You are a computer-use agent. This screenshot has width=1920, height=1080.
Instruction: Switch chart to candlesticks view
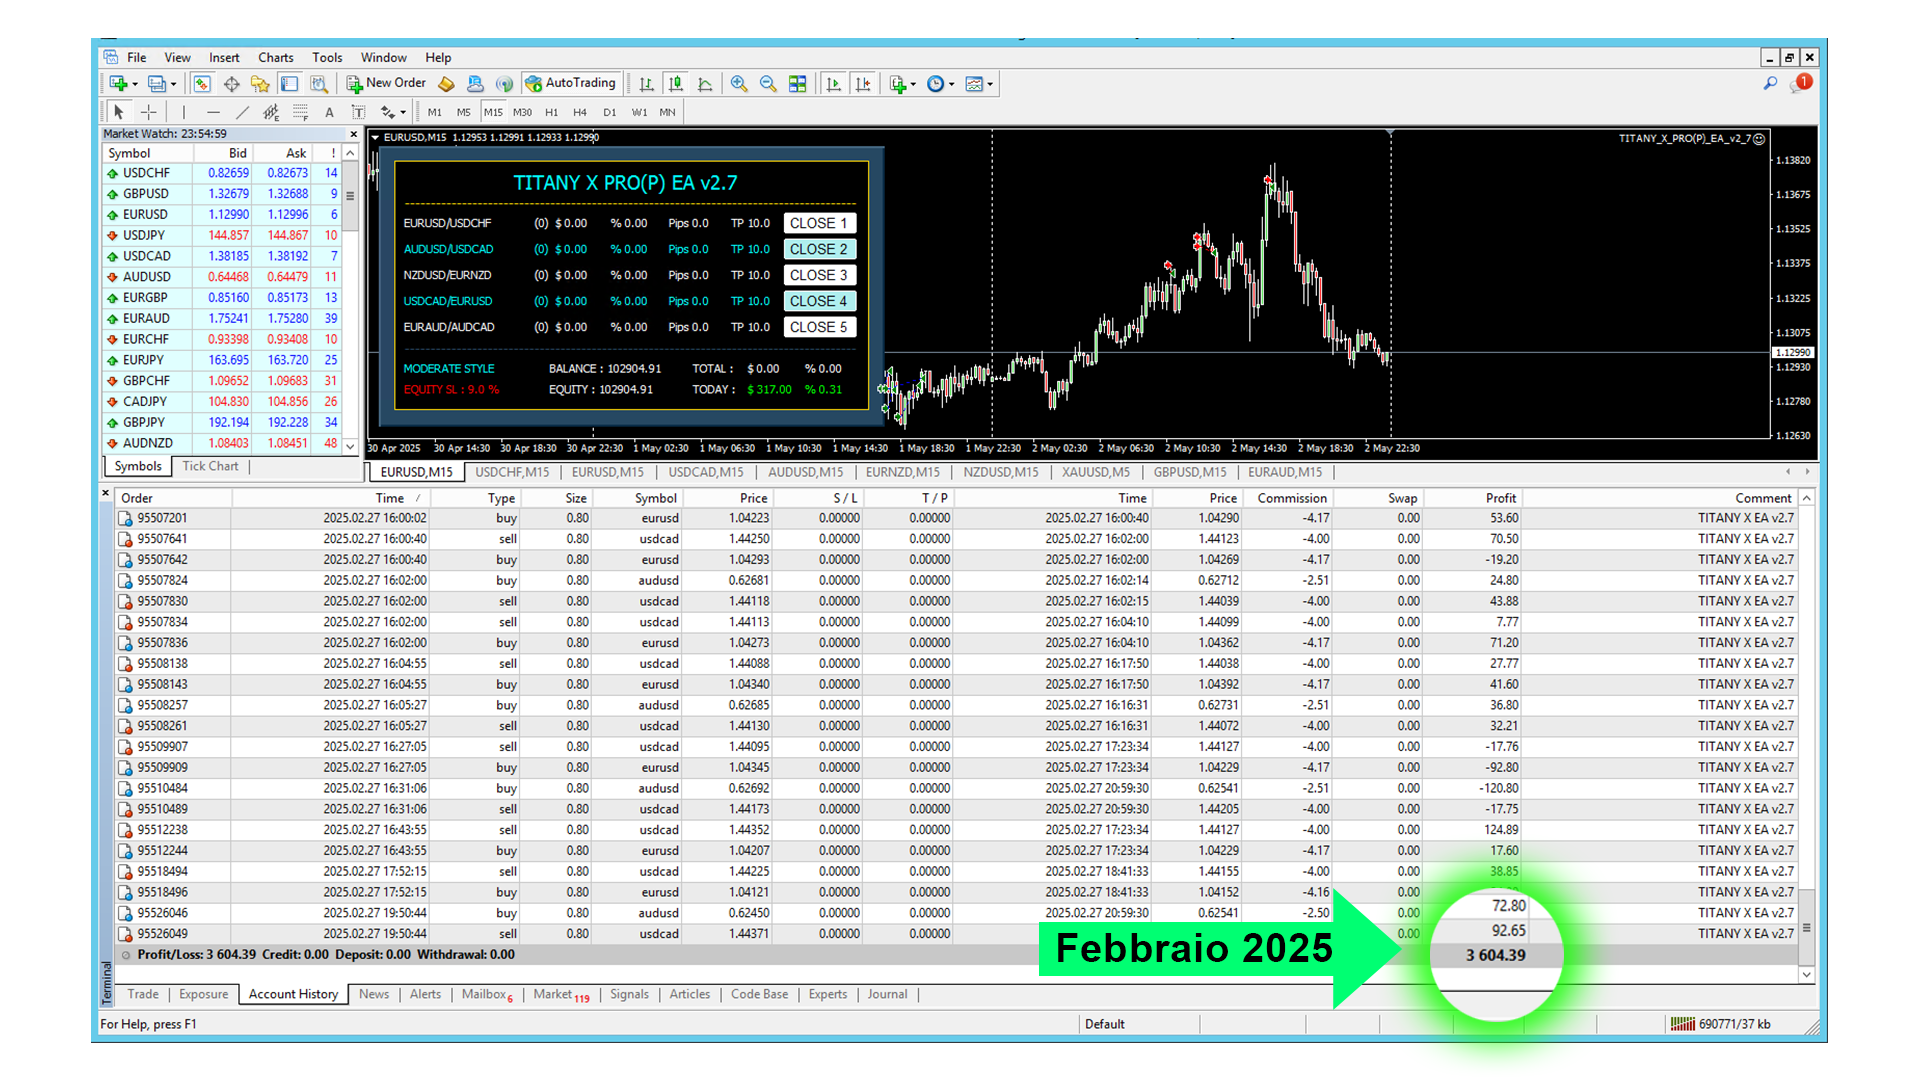coord(676,84)
